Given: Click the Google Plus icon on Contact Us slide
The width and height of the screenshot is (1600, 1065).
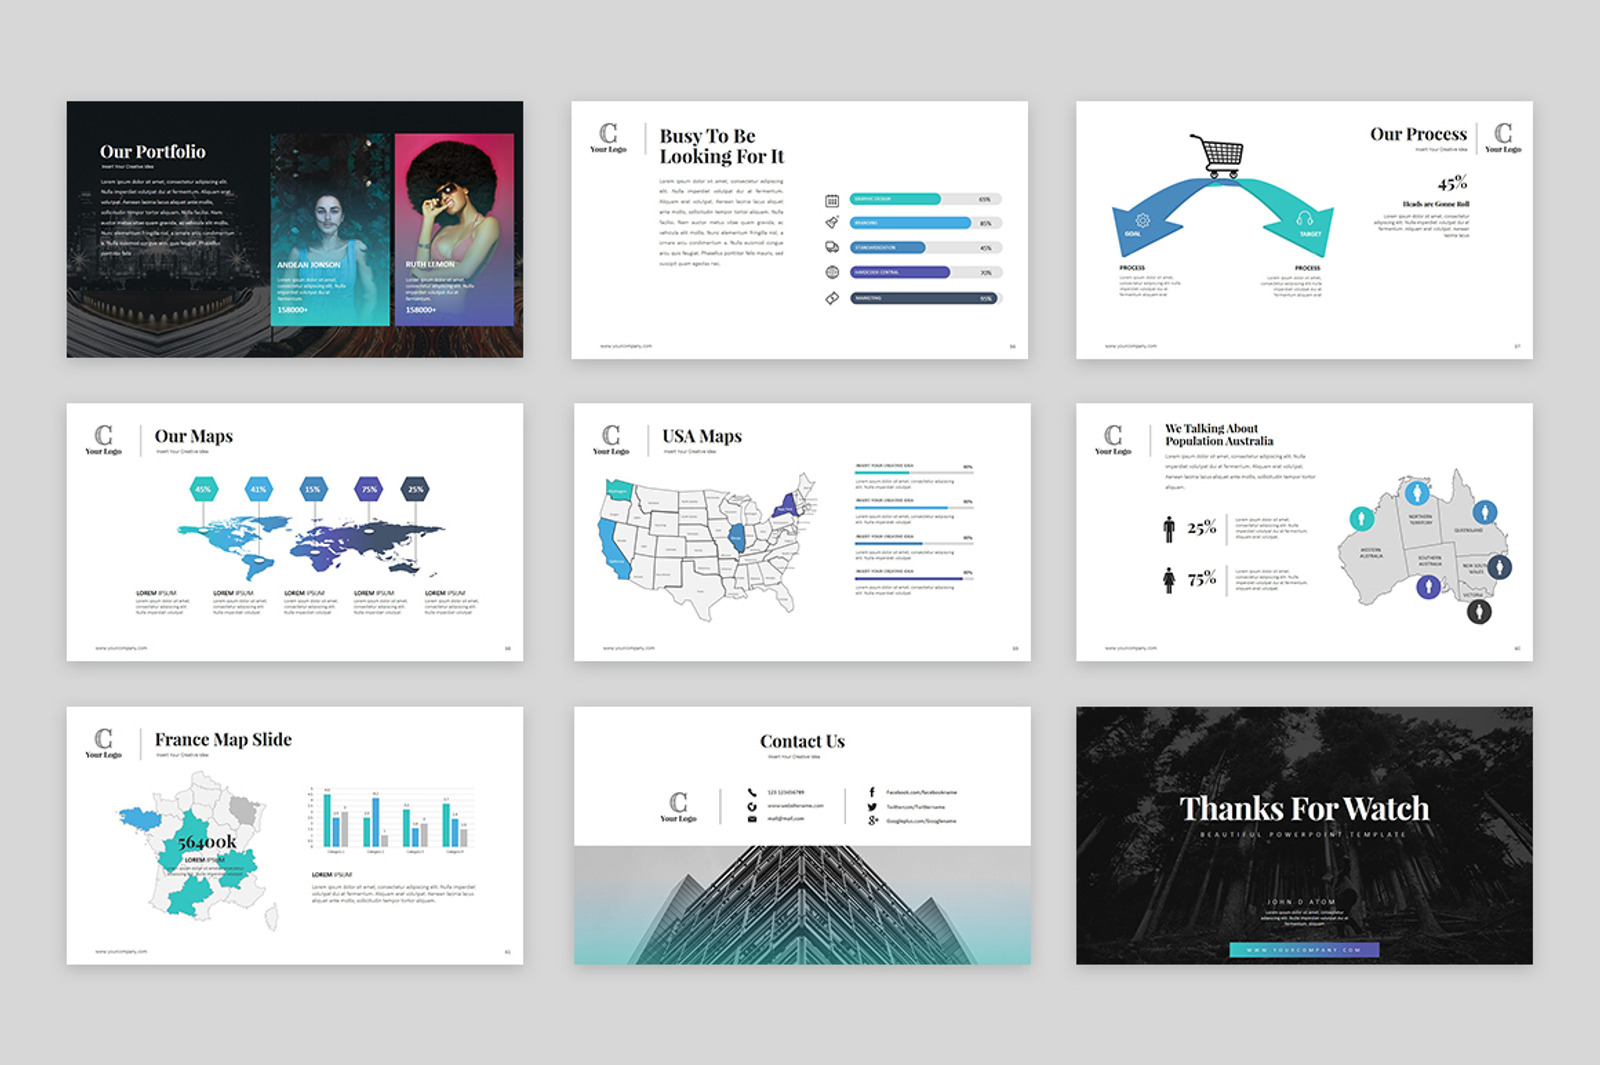Looking at the screenshot, I should (873, 820).
